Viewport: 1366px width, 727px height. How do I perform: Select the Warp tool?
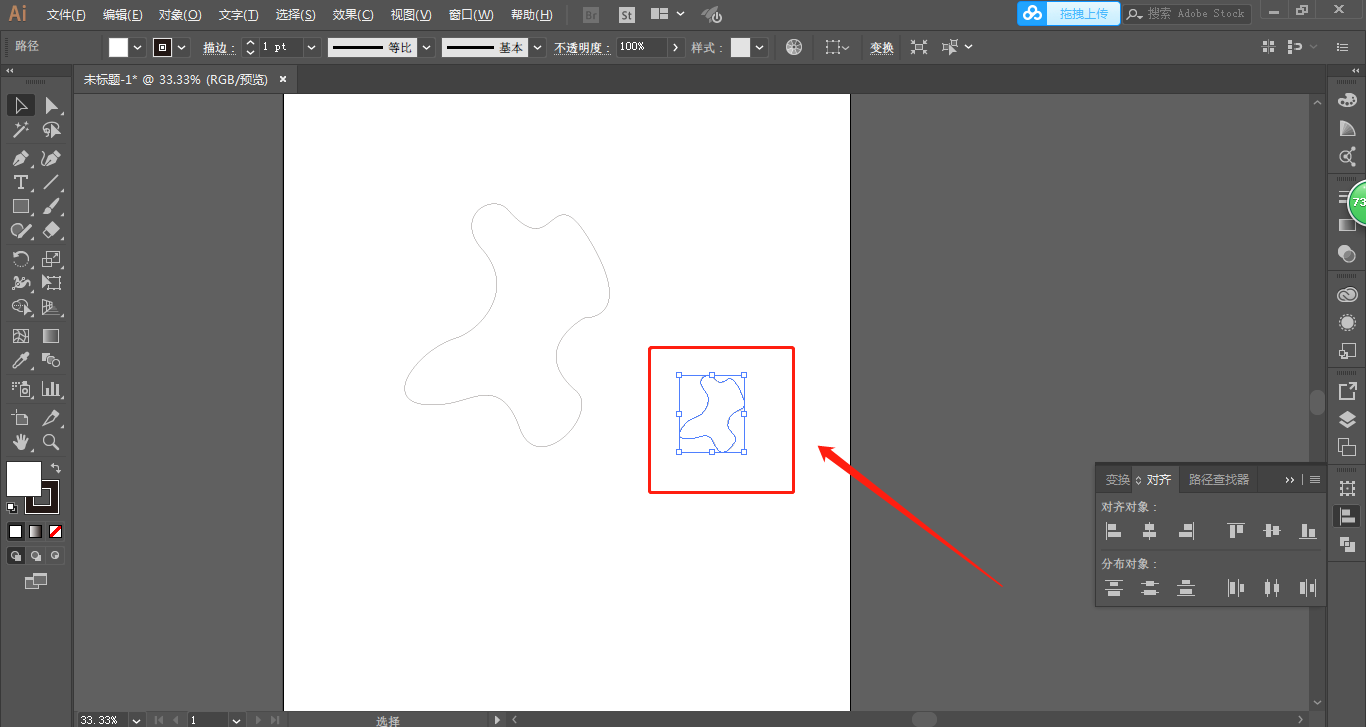click(x=21, y=283)
